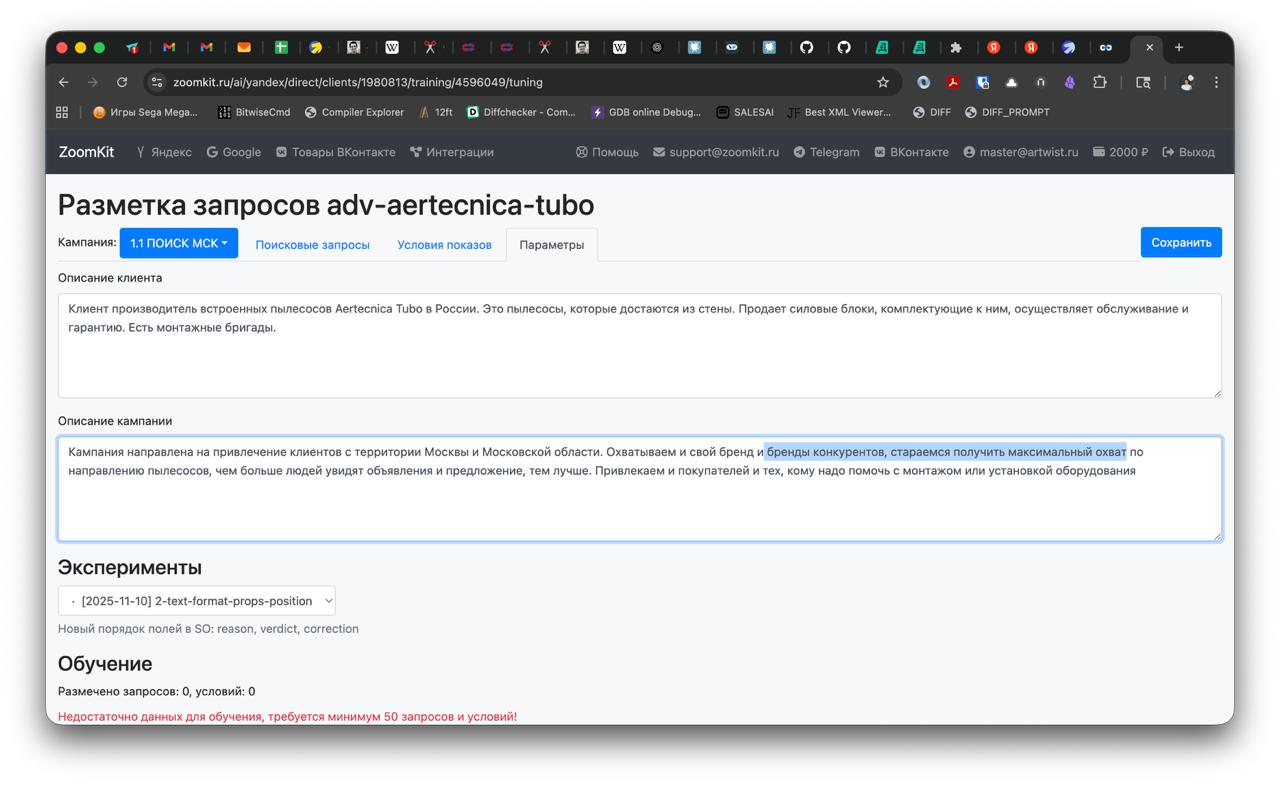Screen dimensions: 1280x785
Task: Open a new browser tab with plus
Action: (1179, 47)
